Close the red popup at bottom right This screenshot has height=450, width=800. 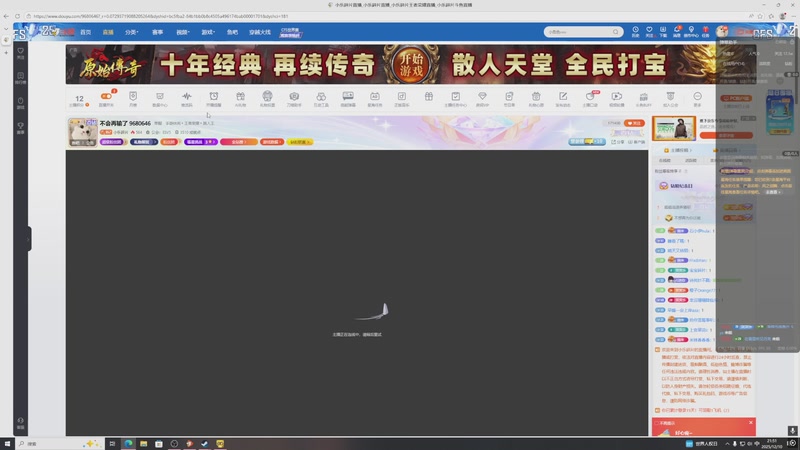(751, 422)
